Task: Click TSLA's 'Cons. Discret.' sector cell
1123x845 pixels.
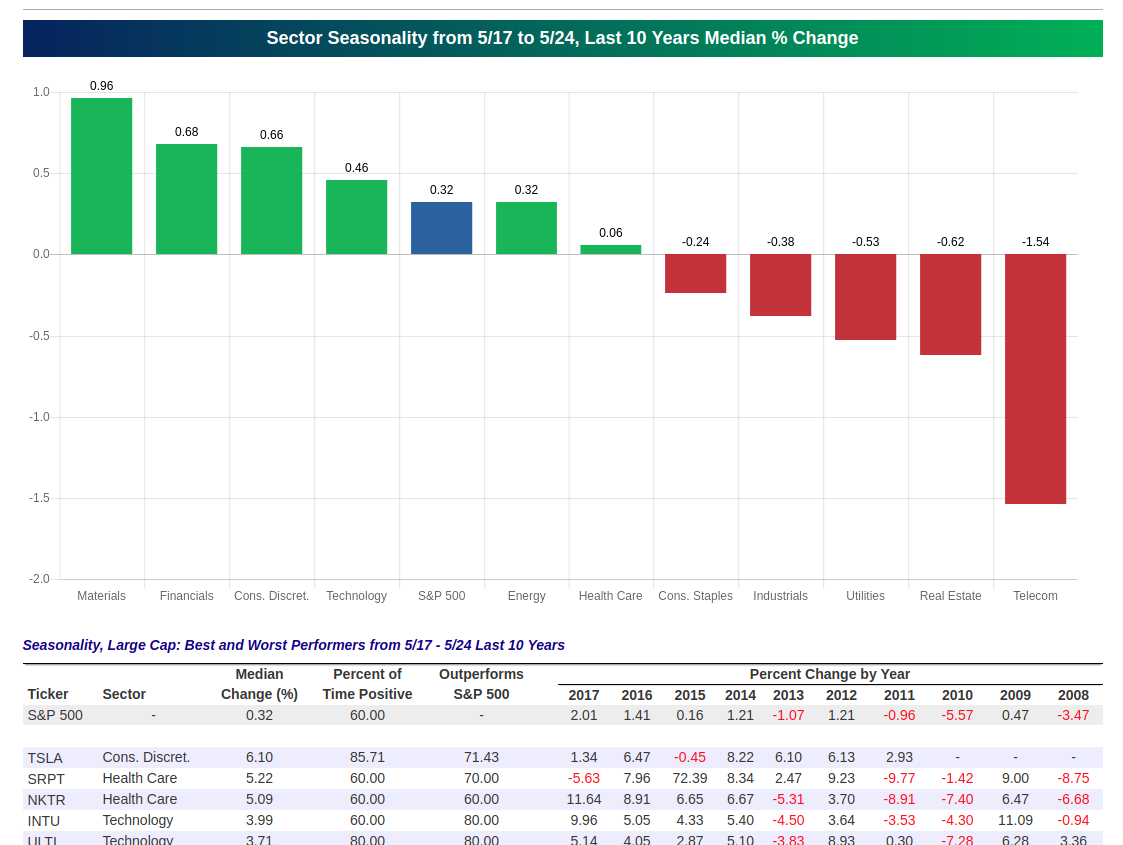Action: (146, 758)
